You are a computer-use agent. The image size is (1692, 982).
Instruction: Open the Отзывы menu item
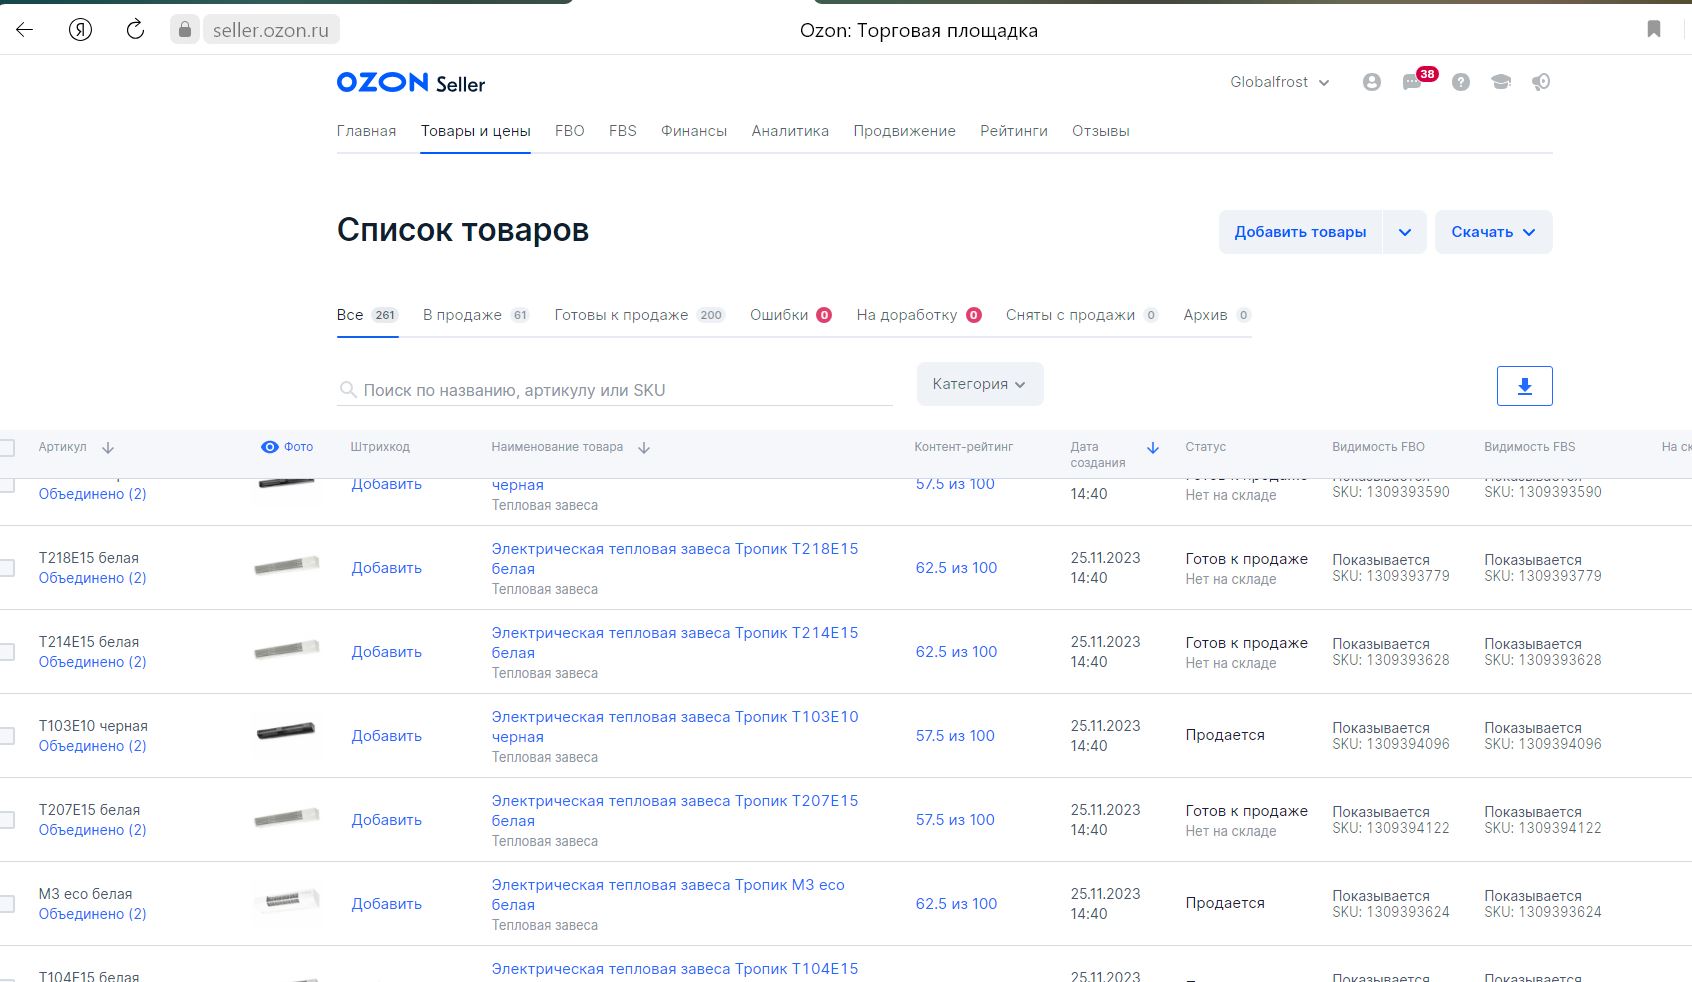pos(1101,131)
